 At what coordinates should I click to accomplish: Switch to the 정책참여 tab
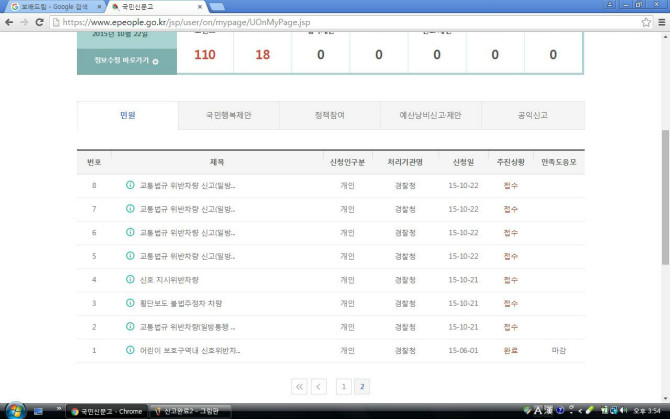[329, 115]
